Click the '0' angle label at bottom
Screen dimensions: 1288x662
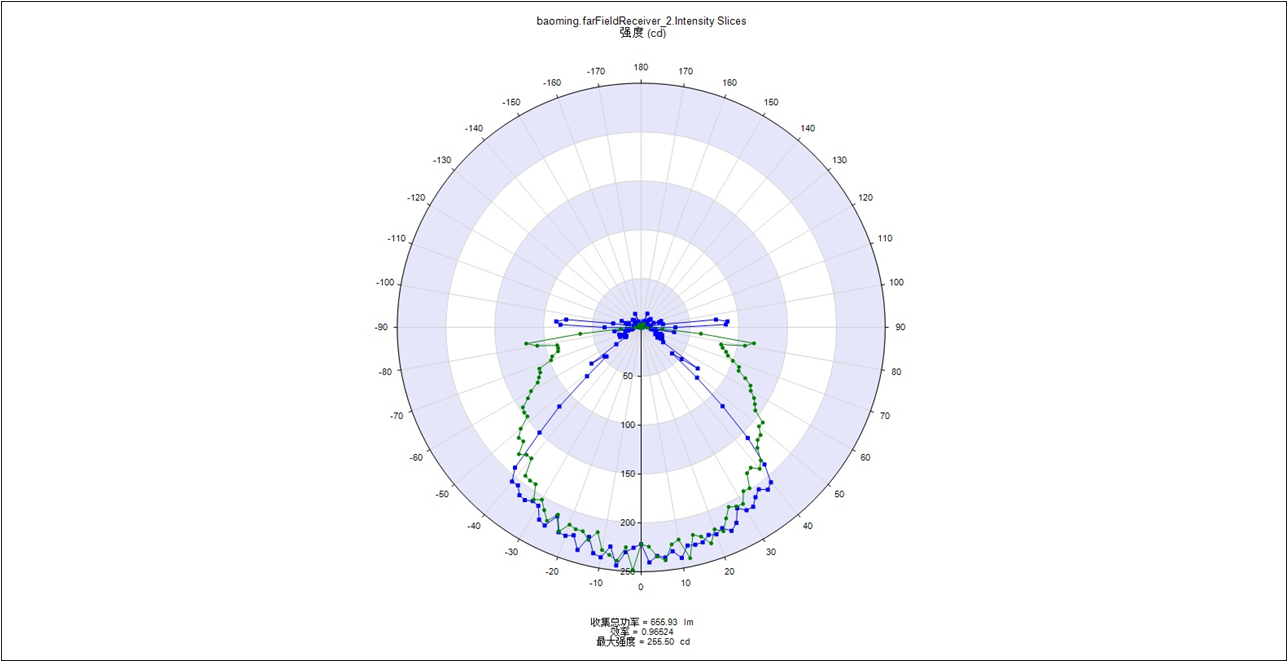point(641,587)
